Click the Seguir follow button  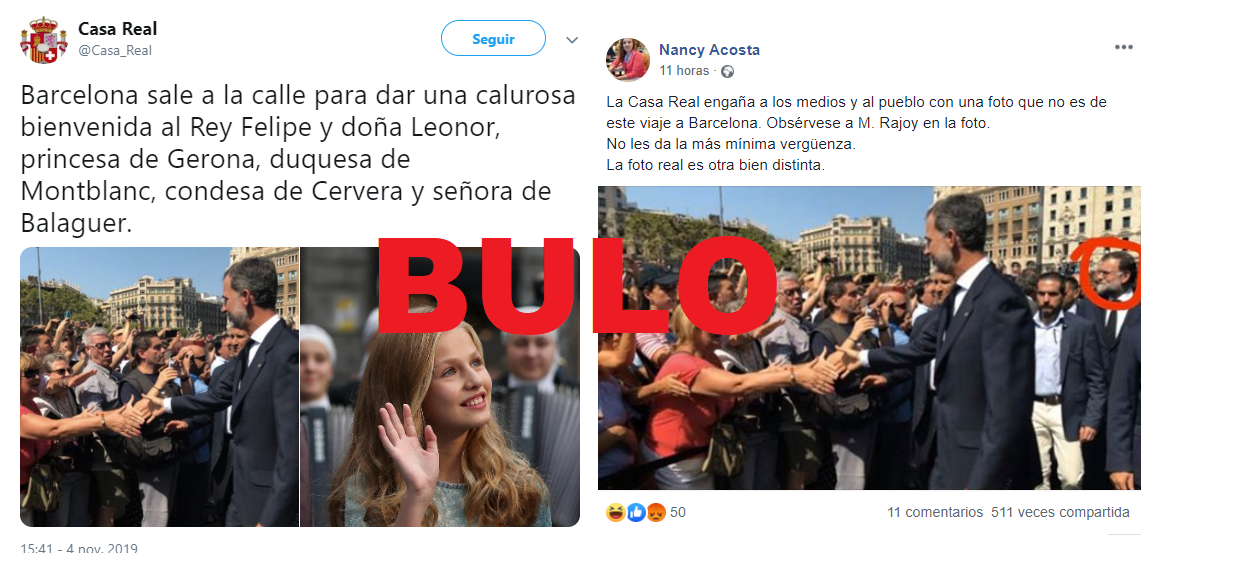pyautogui.click(x=493, y=39)
